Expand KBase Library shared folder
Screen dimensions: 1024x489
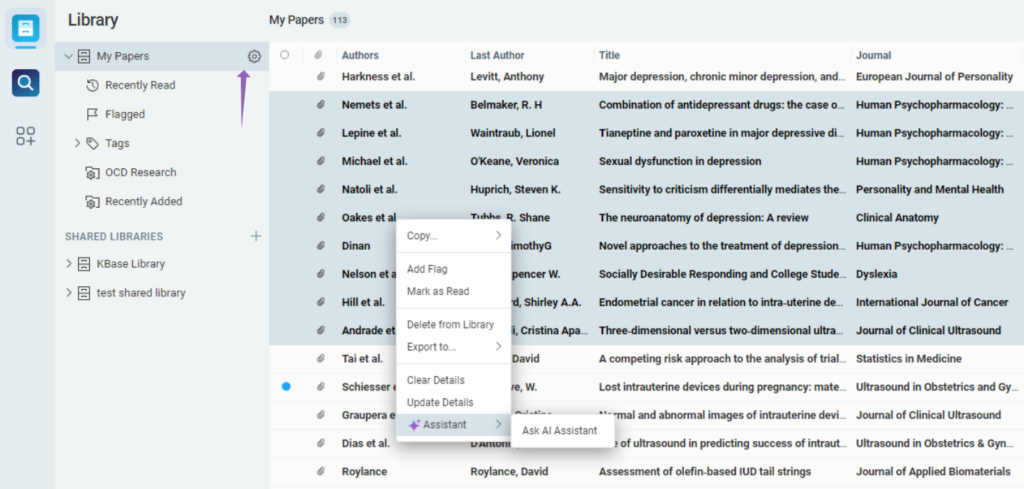(x=68, y=264)
